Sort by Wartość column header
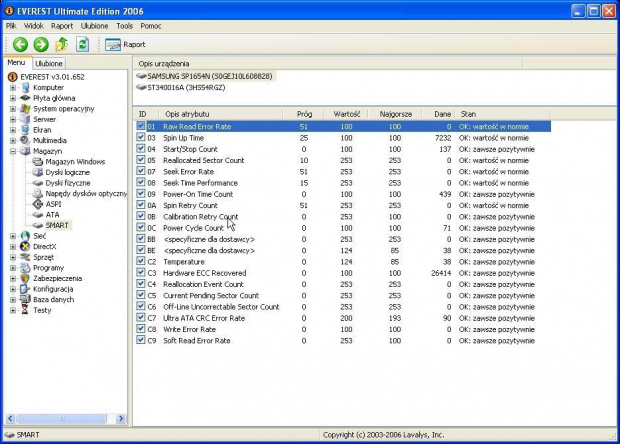This screenshot has height=444, width=620. point(345,114)
